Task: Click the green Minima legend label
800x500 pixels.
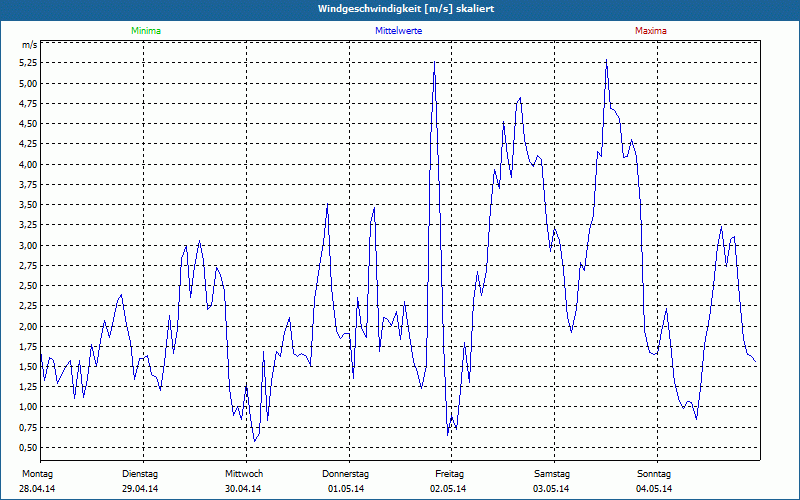Action: [x=146, y=31]
